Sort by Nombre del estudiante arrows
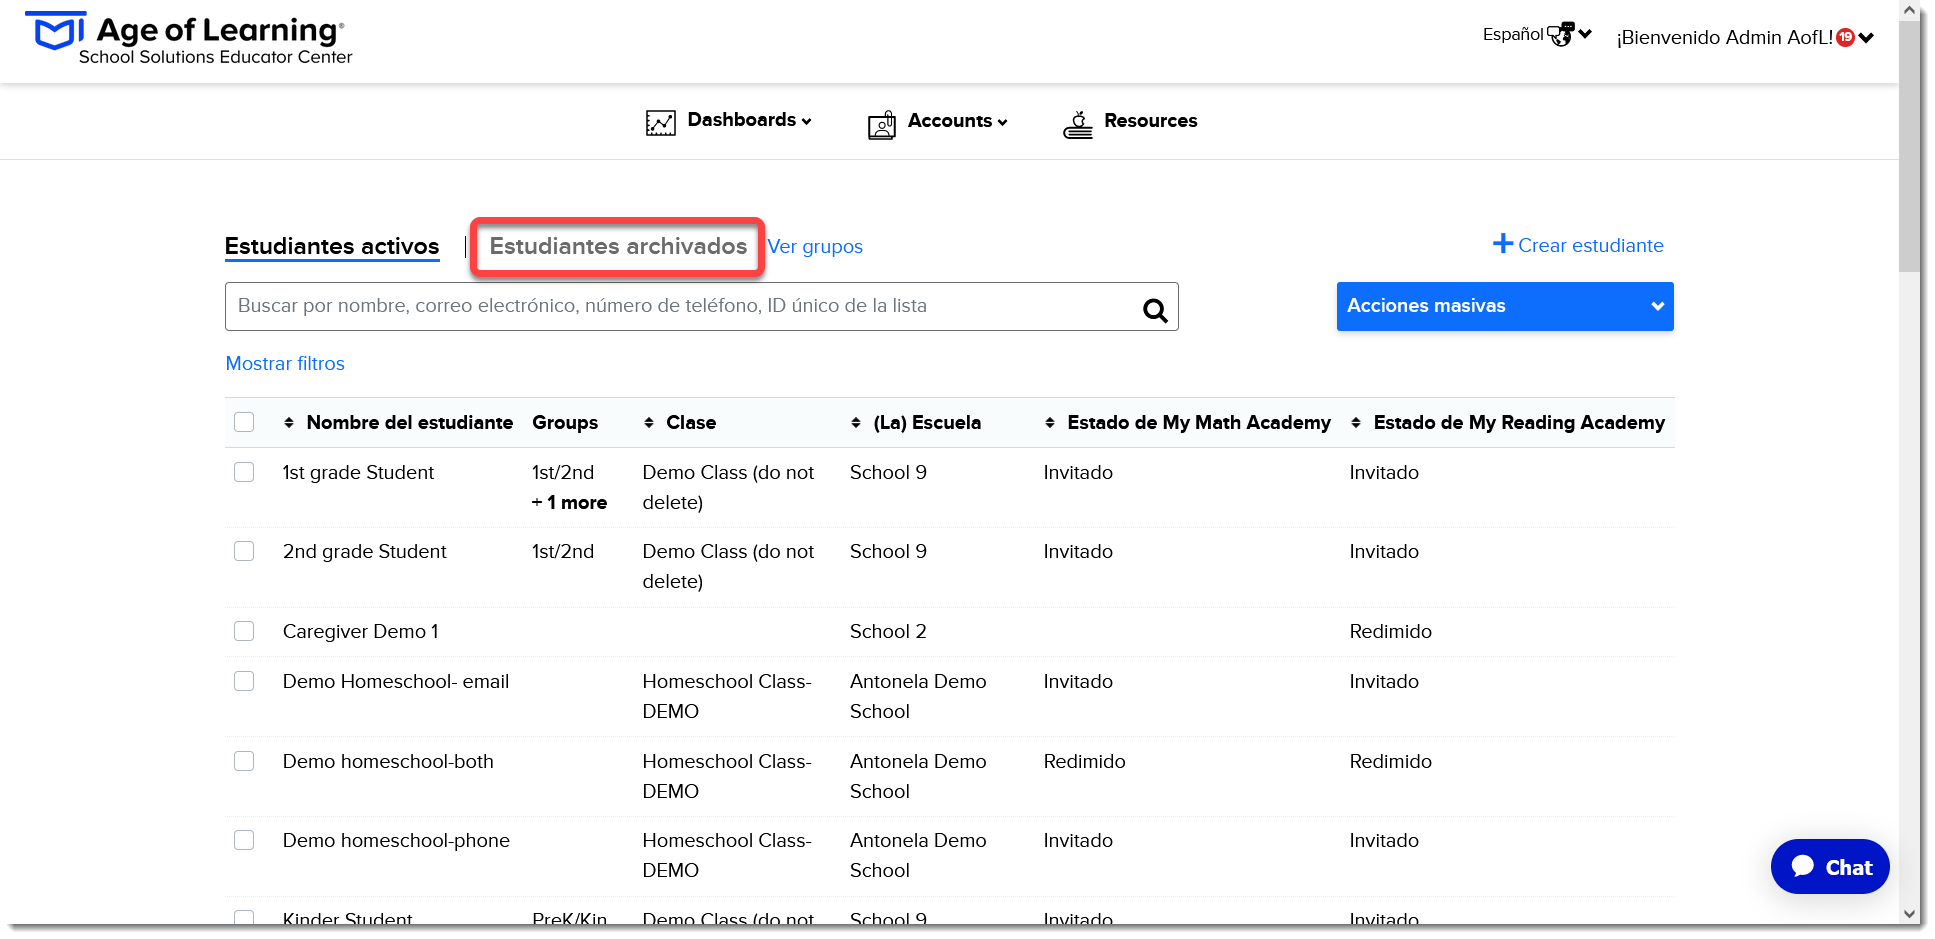 [289, 423]
